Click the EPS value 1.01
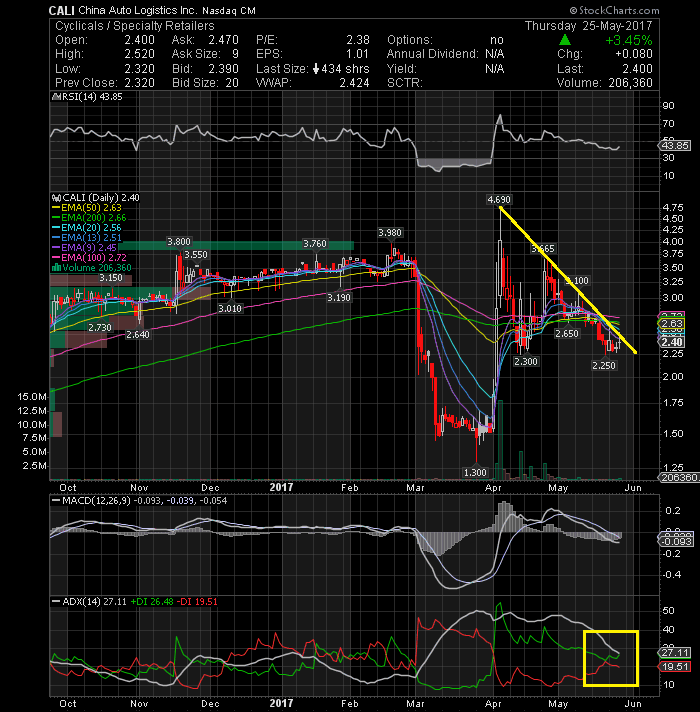This screenshot has width=700, height=712. tap(358, 54)
